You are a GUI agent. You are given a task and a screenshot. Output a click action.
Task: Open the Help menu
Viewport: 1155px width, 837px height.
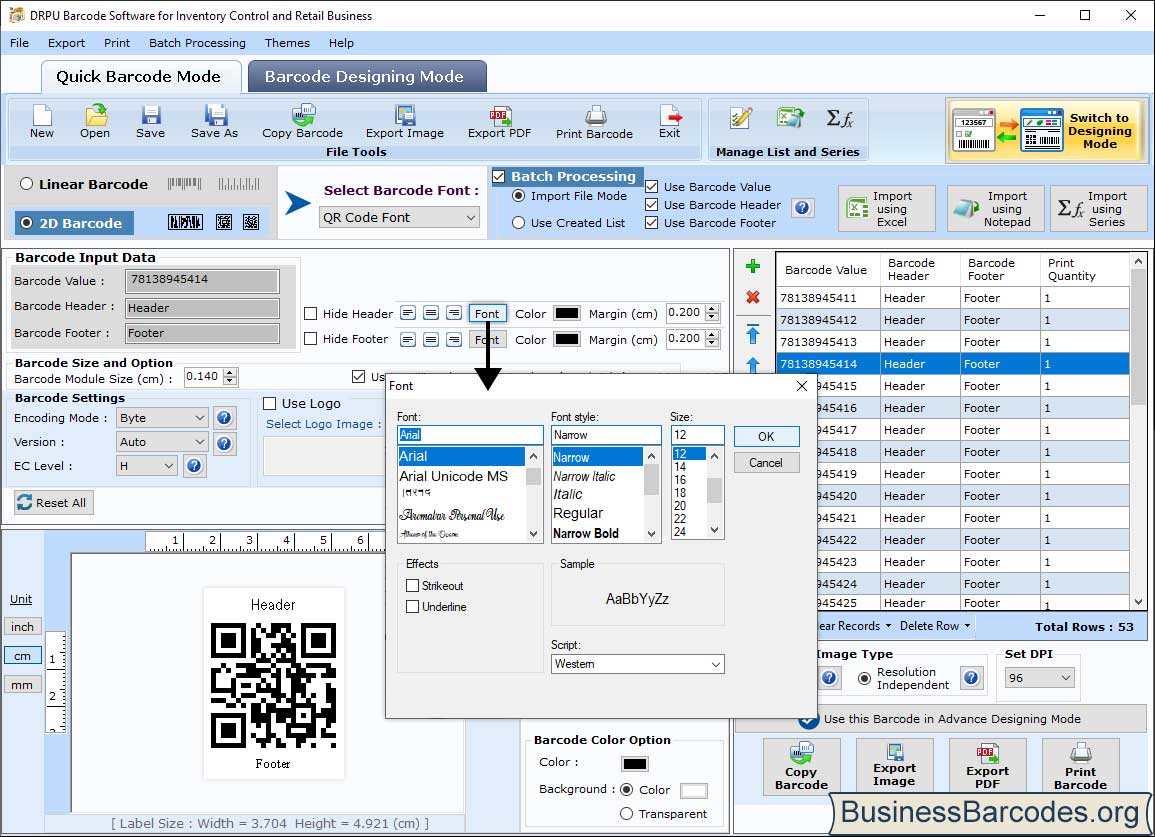click(341, 43)
